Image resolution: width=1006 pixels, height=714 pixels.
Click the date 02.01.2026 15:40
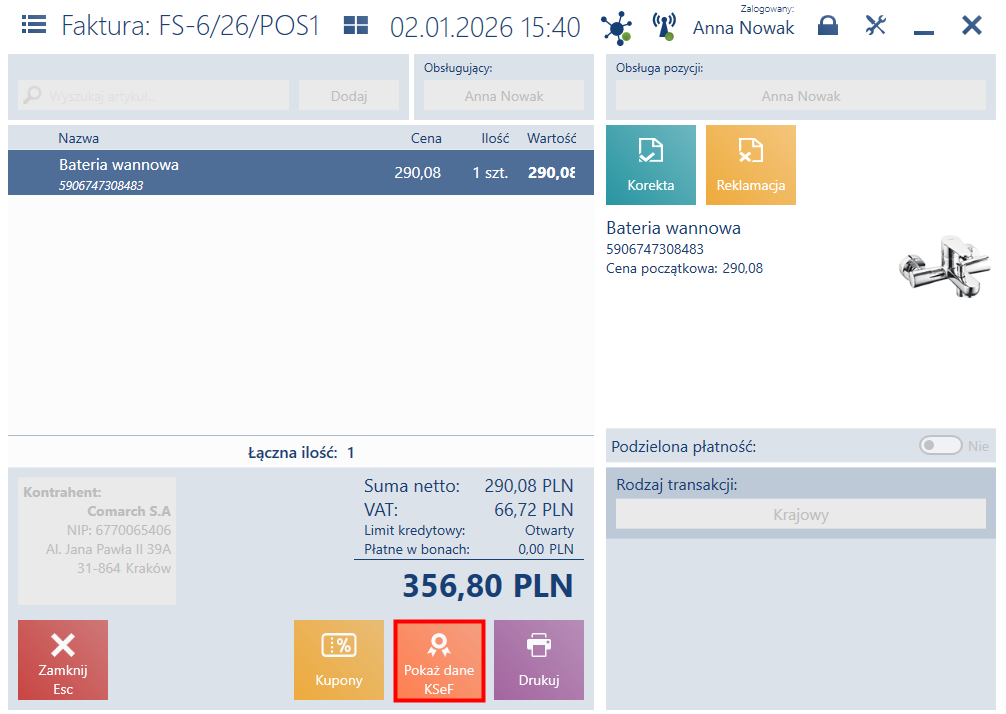point(485,27)
